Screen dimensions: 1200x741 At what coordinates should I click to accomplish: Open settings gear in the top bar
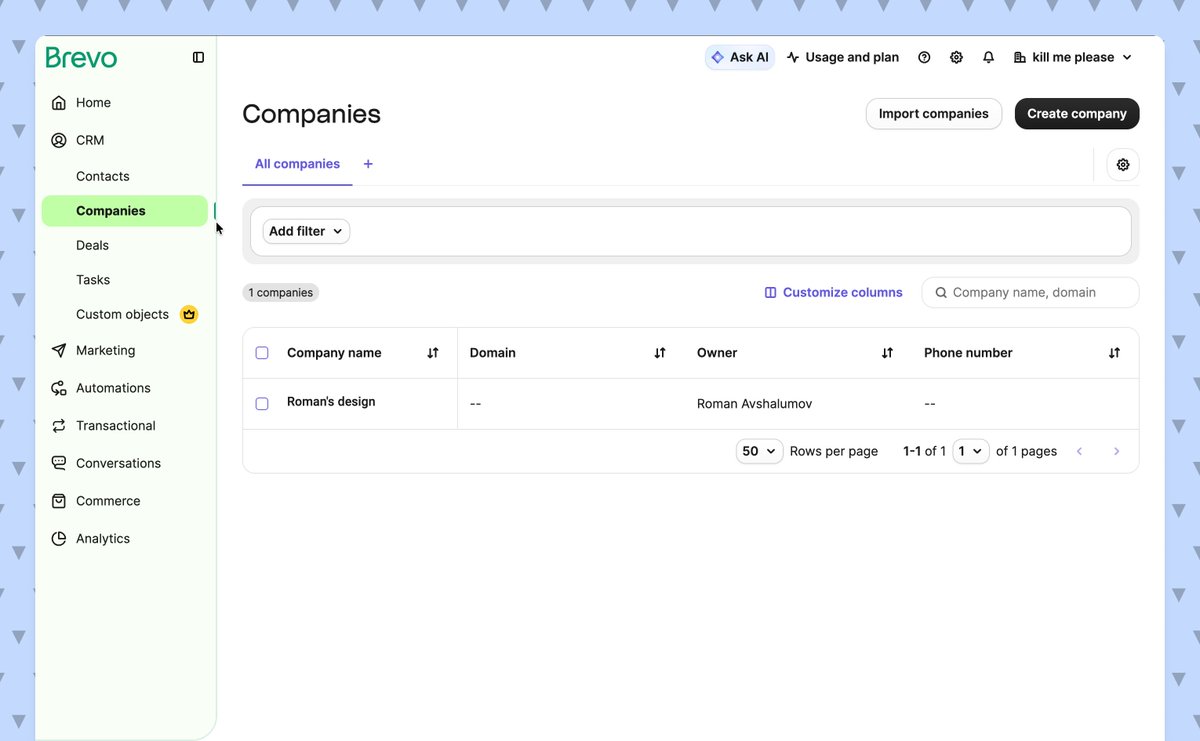tap(956, 58)
